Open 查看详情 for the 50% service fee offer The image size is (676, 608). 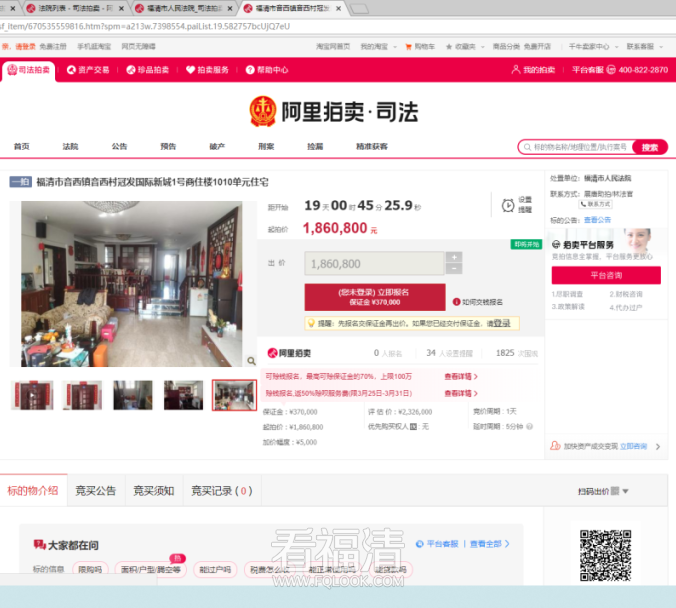[x=460, y=393]
